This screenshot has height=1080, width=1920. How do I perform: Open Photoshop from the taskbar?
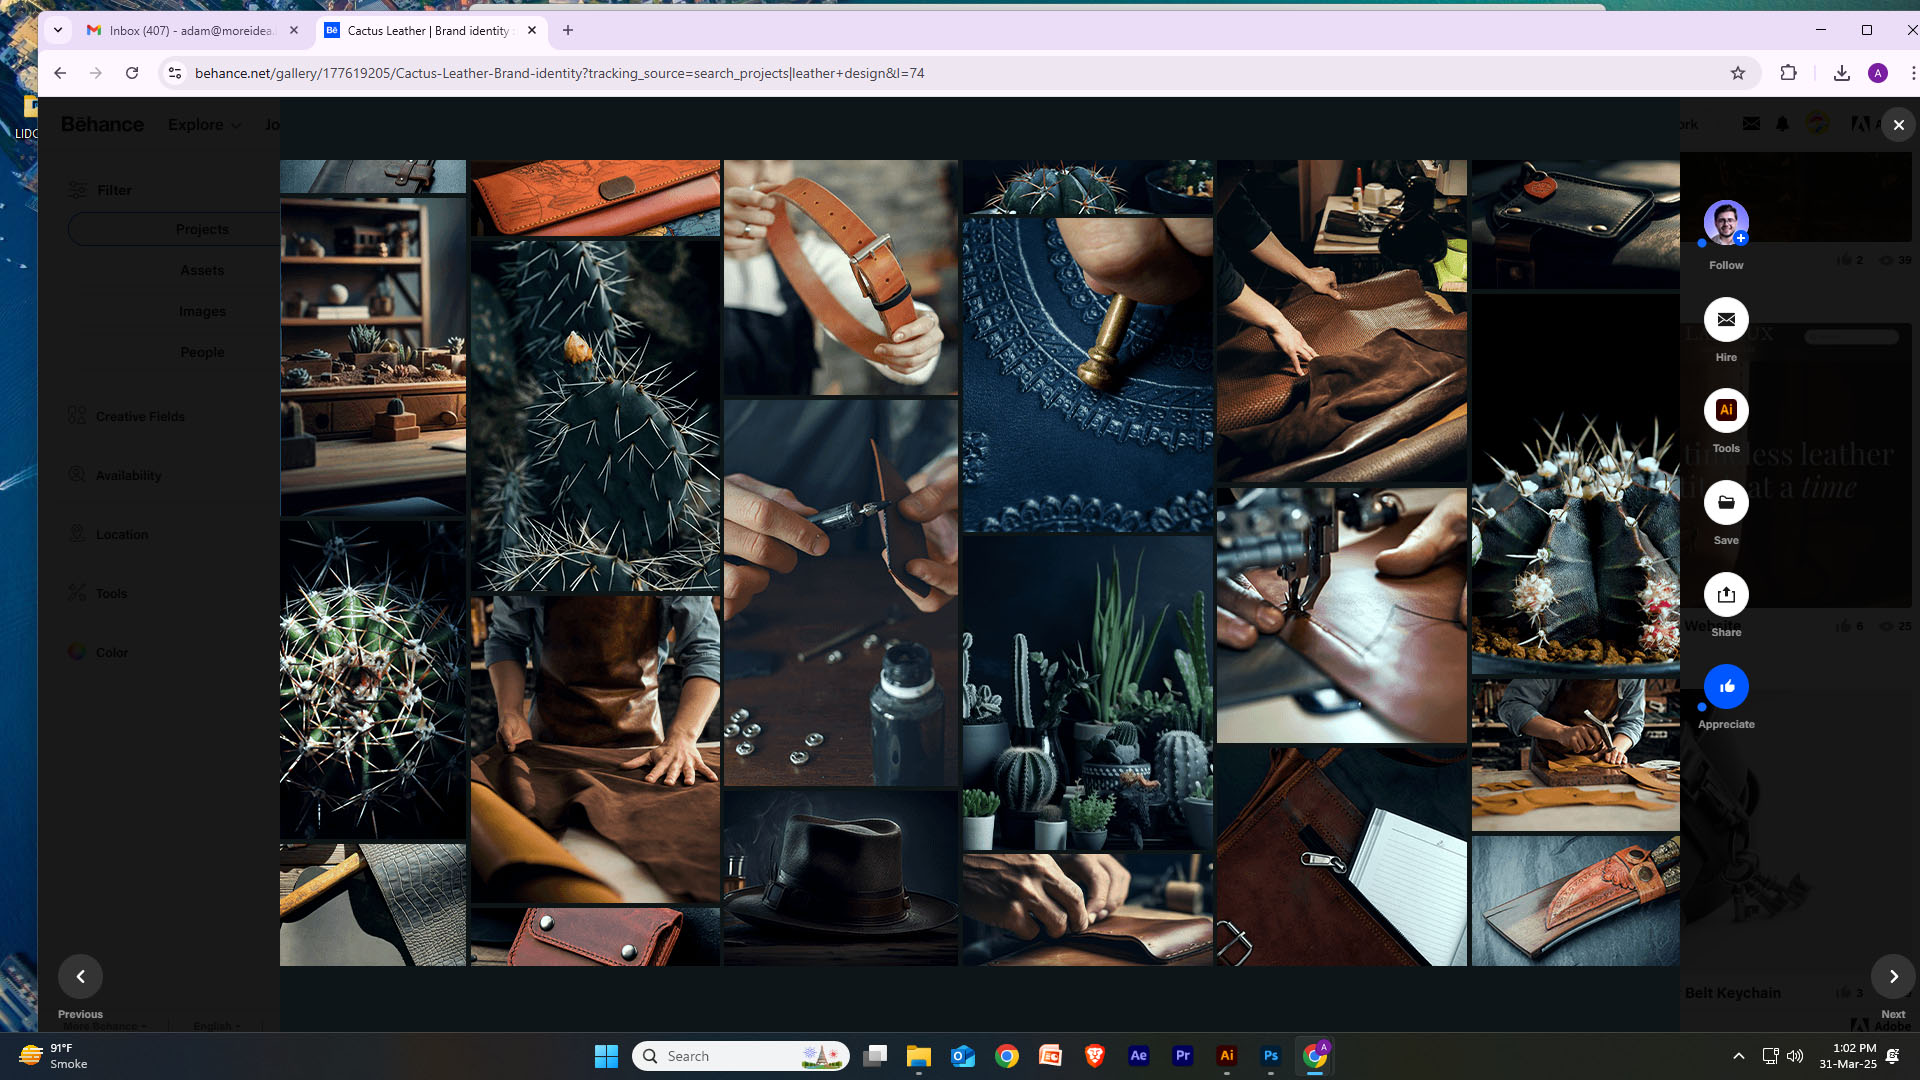point(1270,1056)
